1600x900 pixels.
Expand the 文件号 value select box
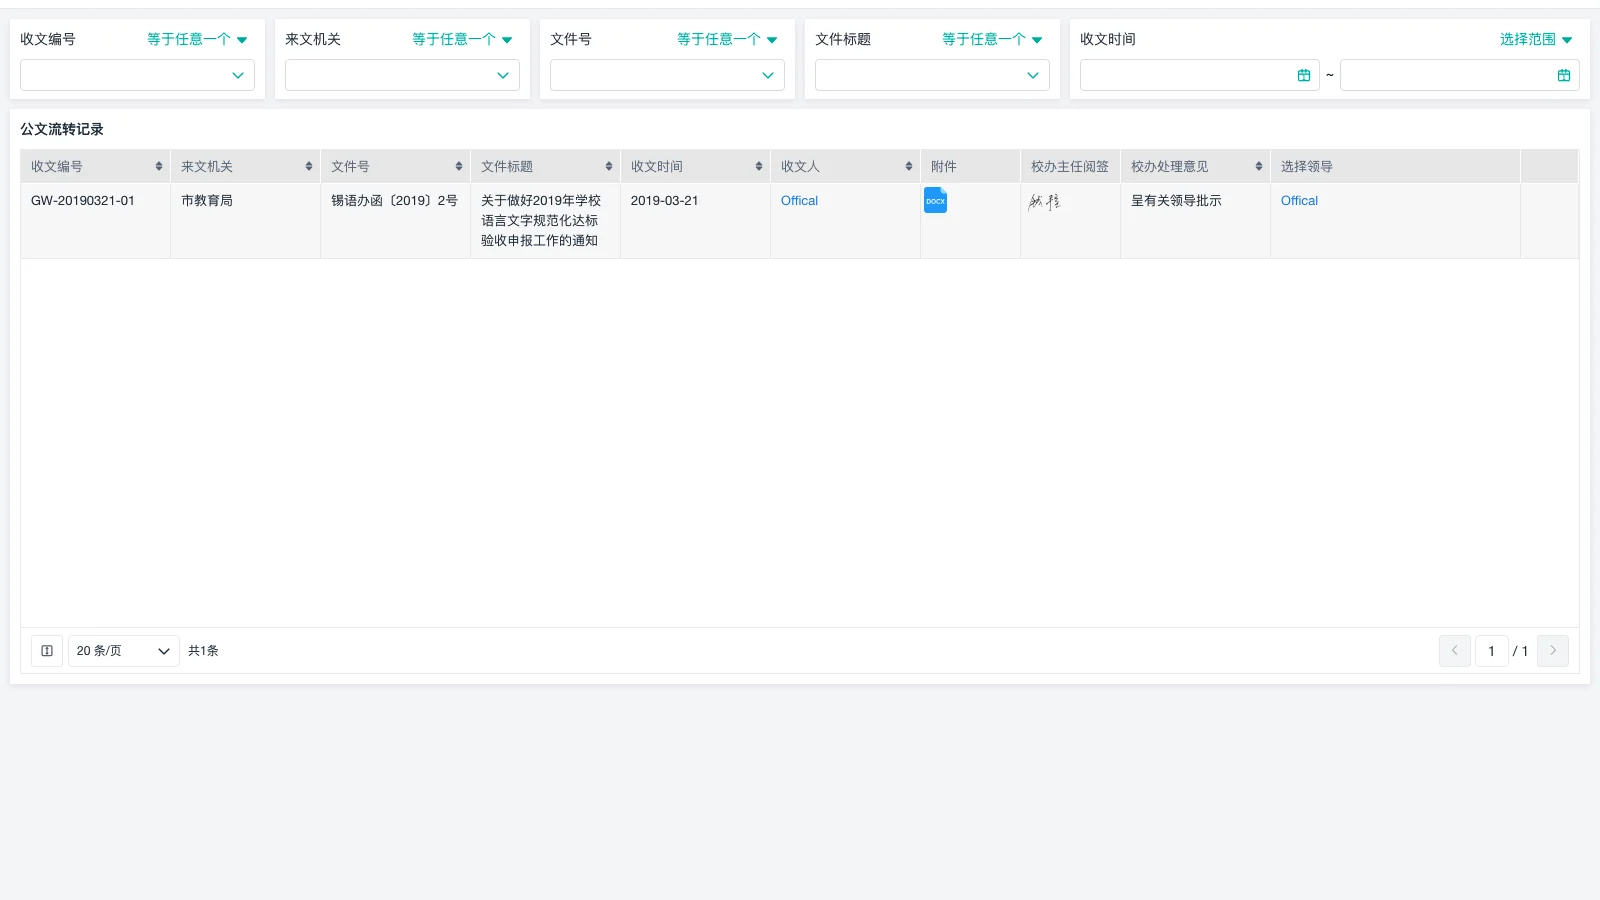coord(667,75)
